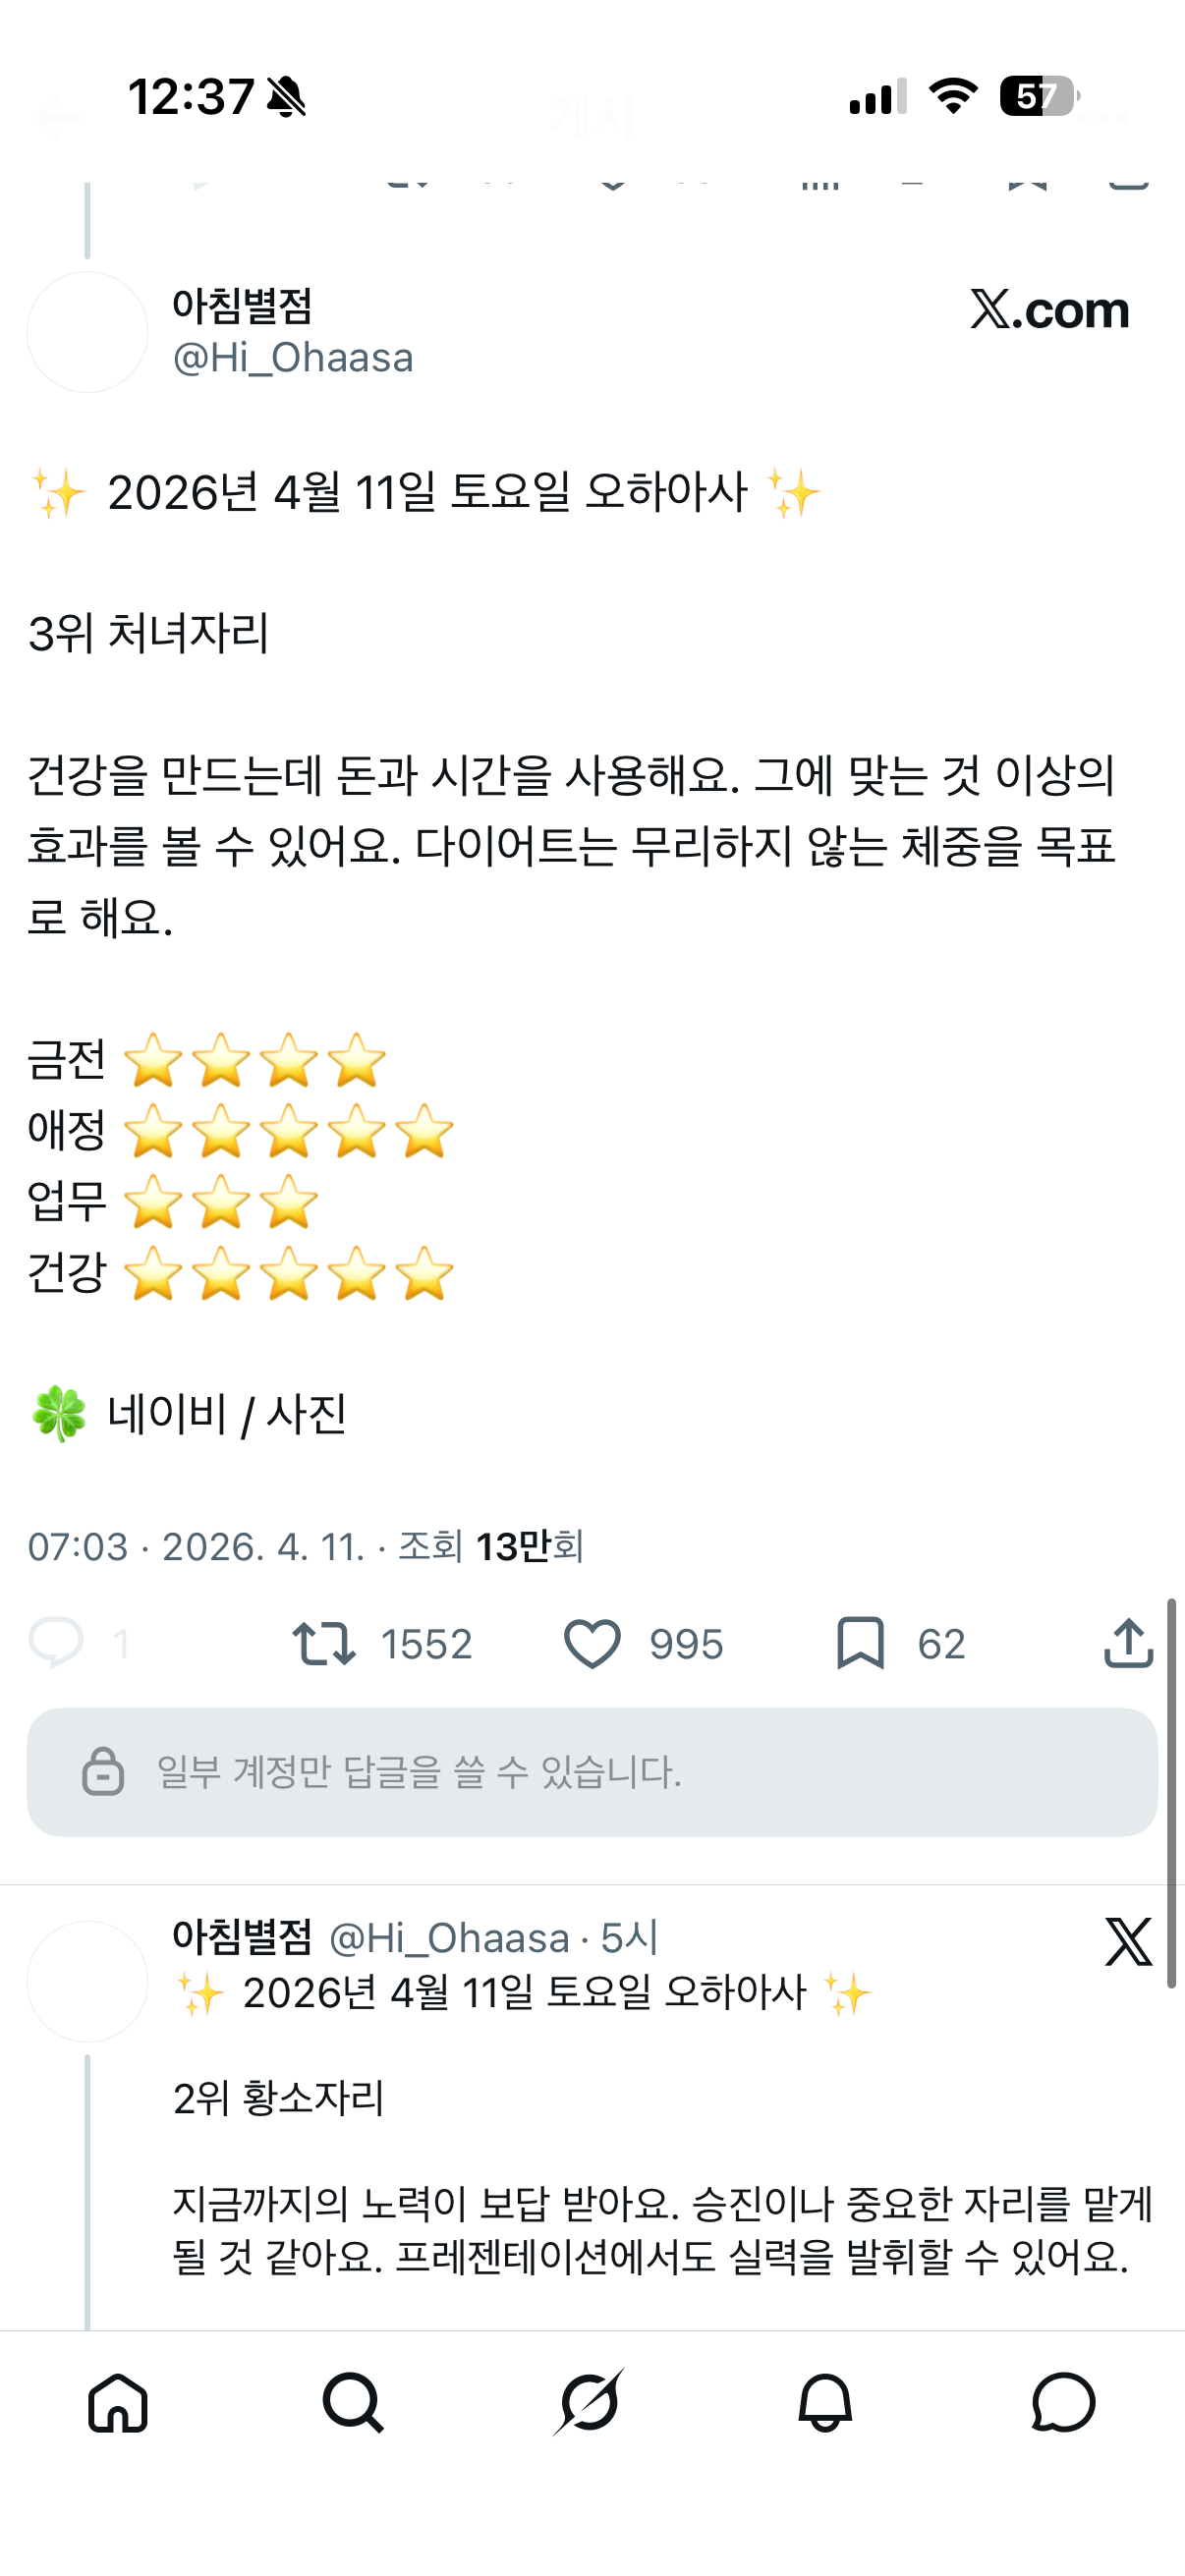The image size is (1185, 2576).
Task: Like the post with heart icon
Action: click(x=592, y=1643)
